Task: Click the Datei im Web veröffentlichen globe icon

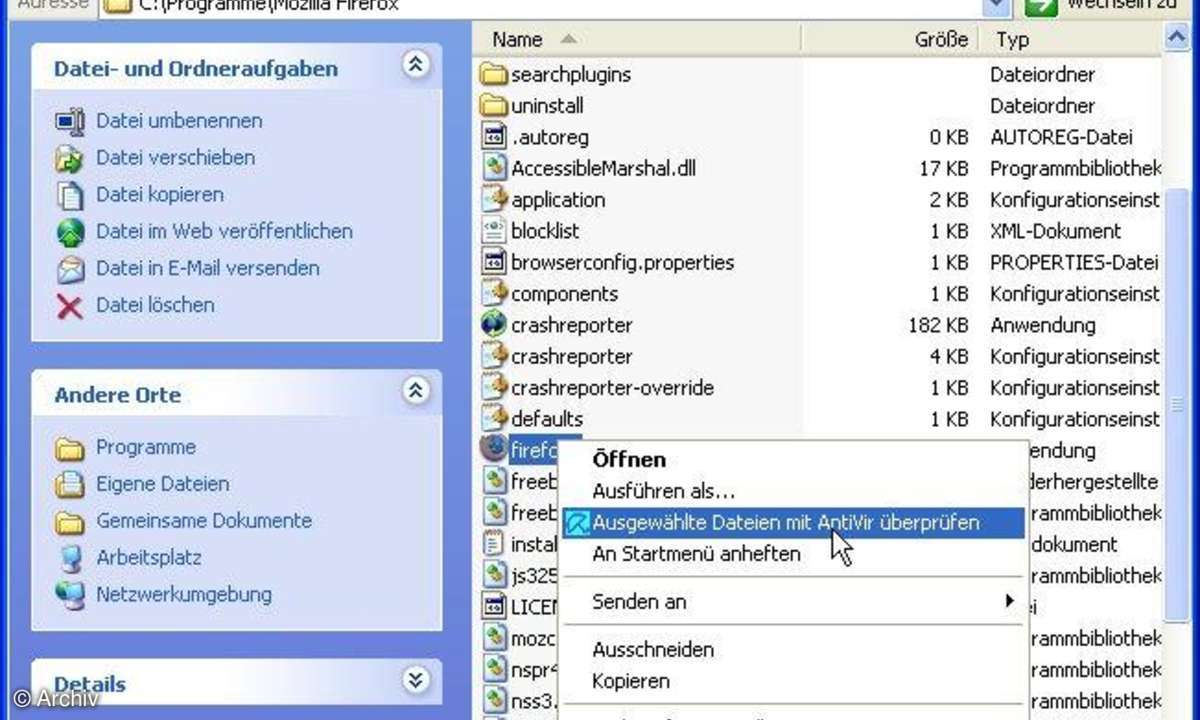Action: click(x=67, y=231)
